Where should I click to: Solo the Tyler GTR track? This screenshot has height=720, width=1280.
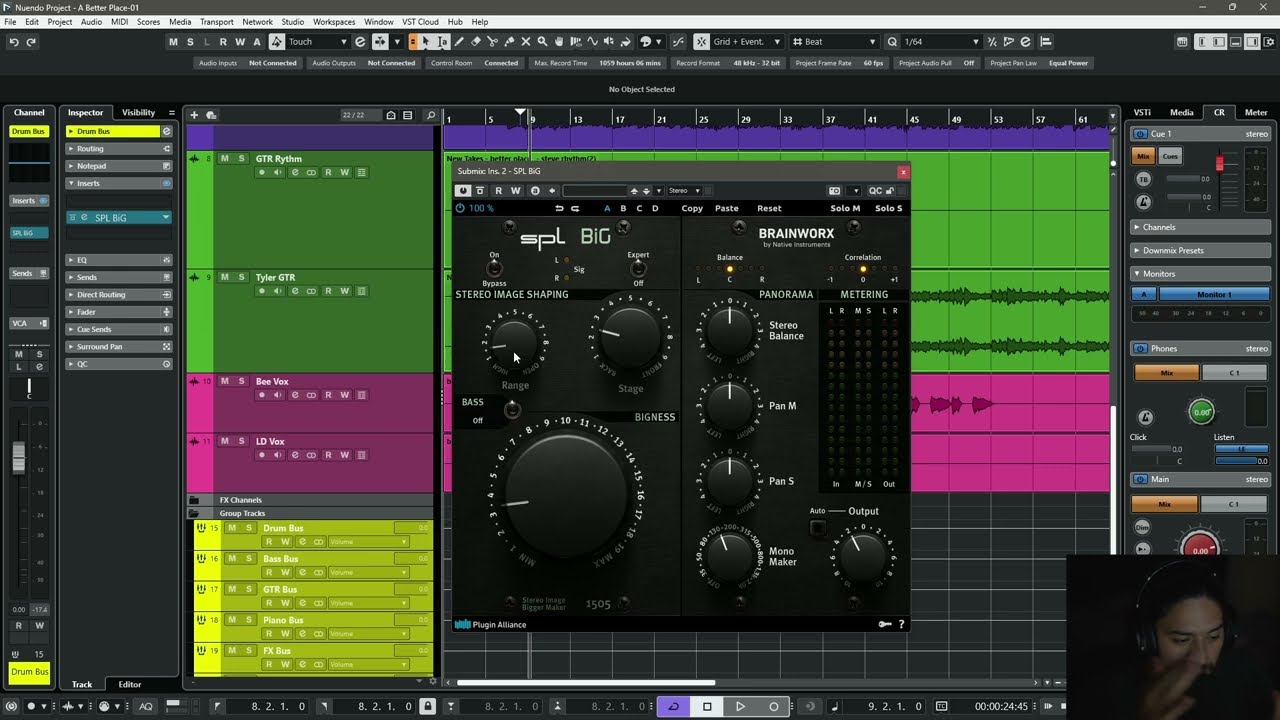(241, 277)
